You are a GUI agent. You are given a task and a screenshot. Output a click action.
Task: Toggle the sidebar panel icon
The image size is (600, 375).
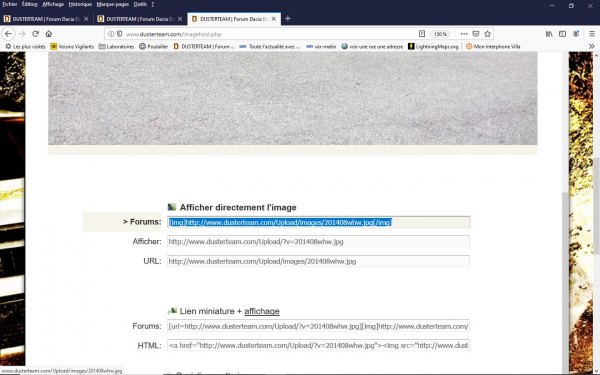562,34
